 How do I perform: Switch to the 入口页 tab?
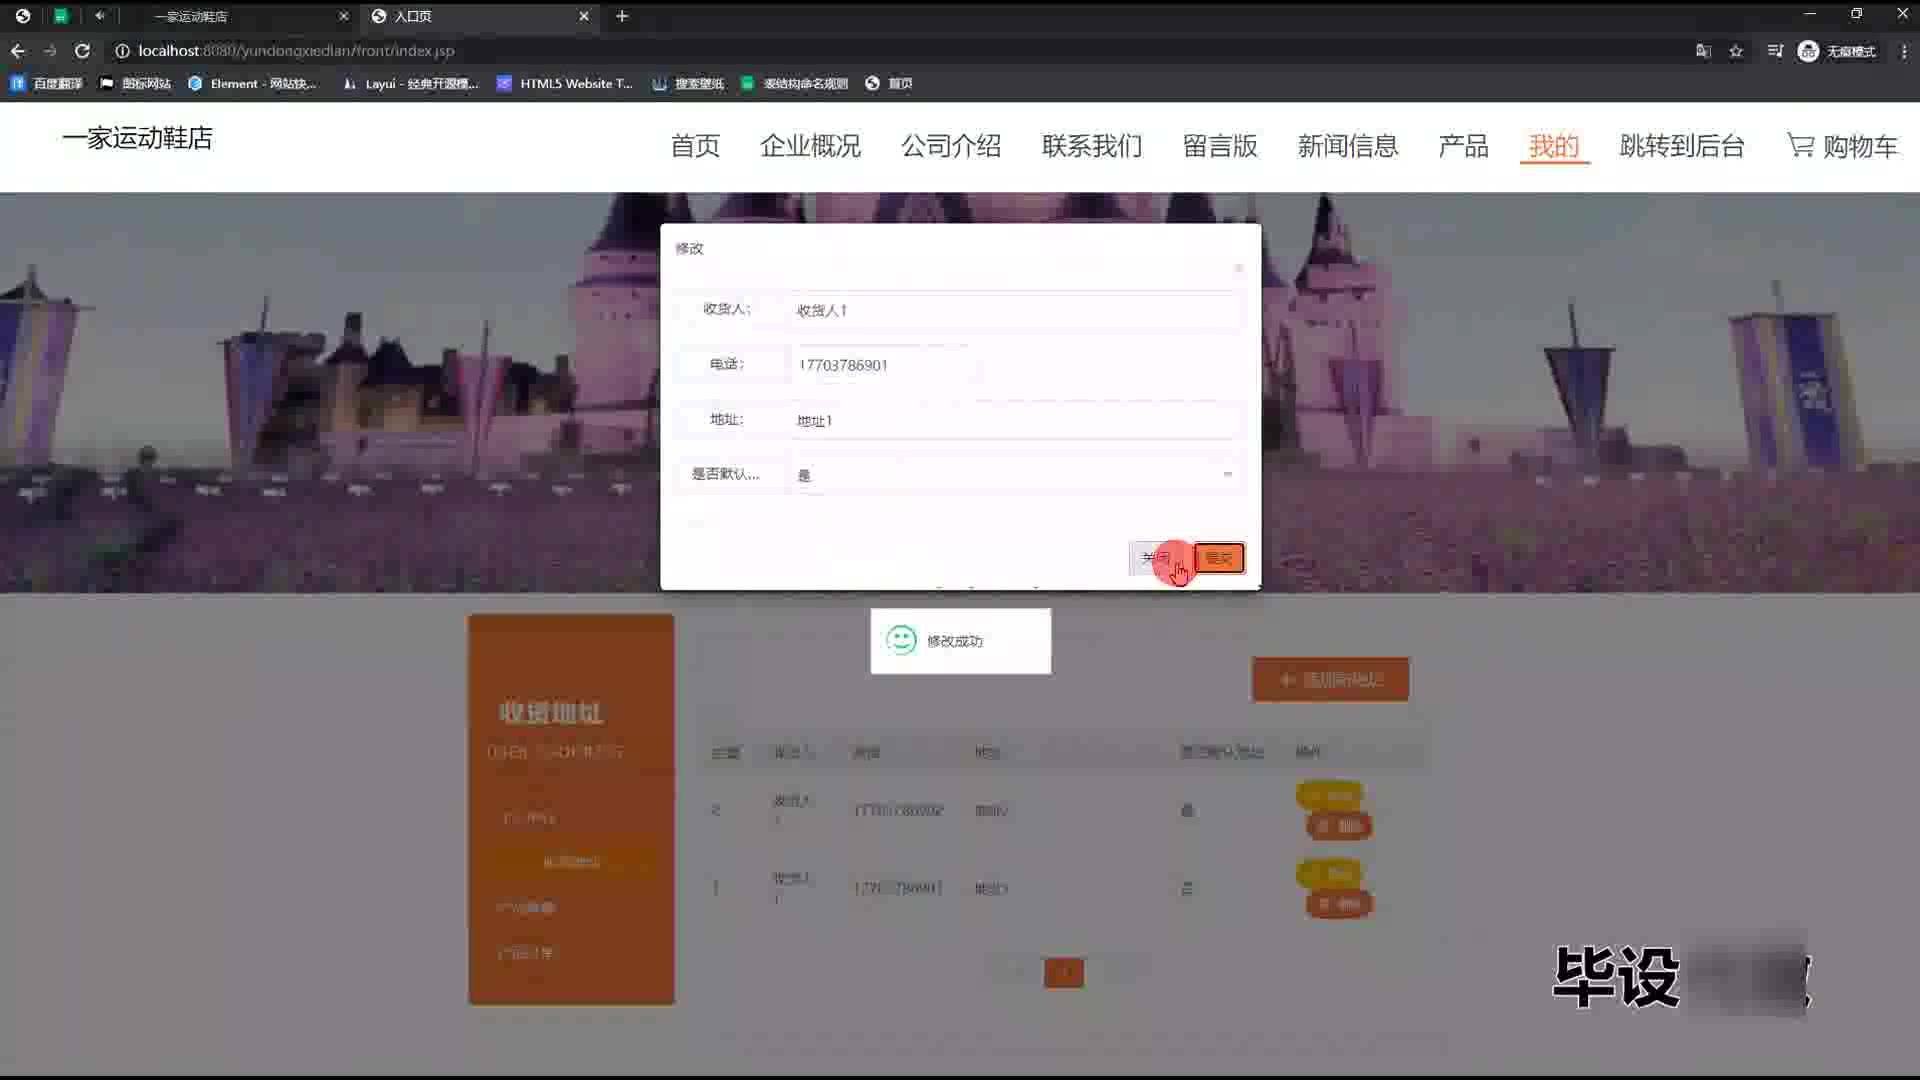(478, 16)
